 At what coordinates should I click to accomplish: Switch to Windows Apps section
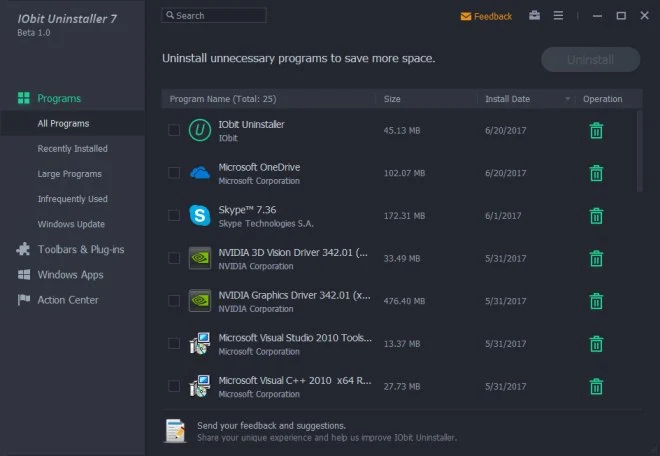click(70, 275)
